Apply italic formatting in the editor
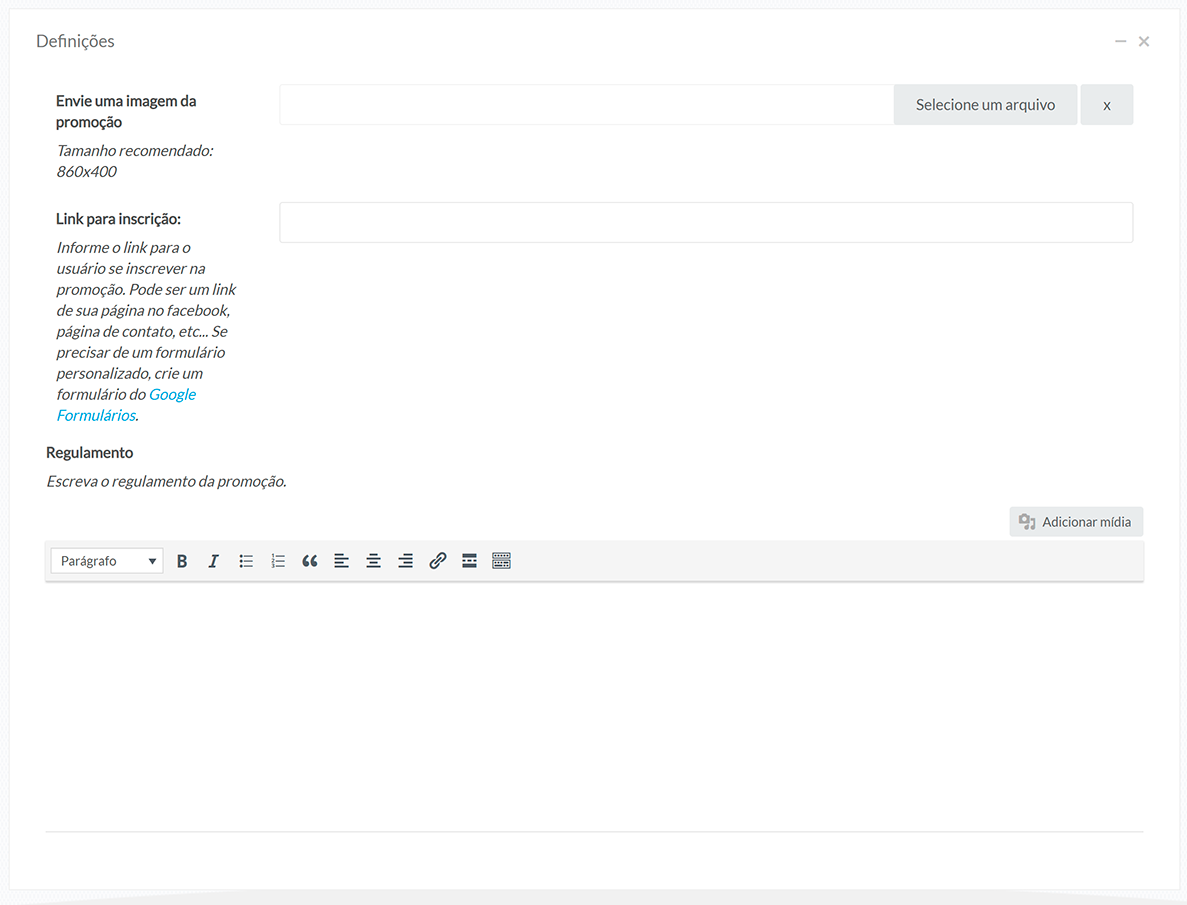Image resolution: width=1187 pixels, height=905 pixels. 213,561
